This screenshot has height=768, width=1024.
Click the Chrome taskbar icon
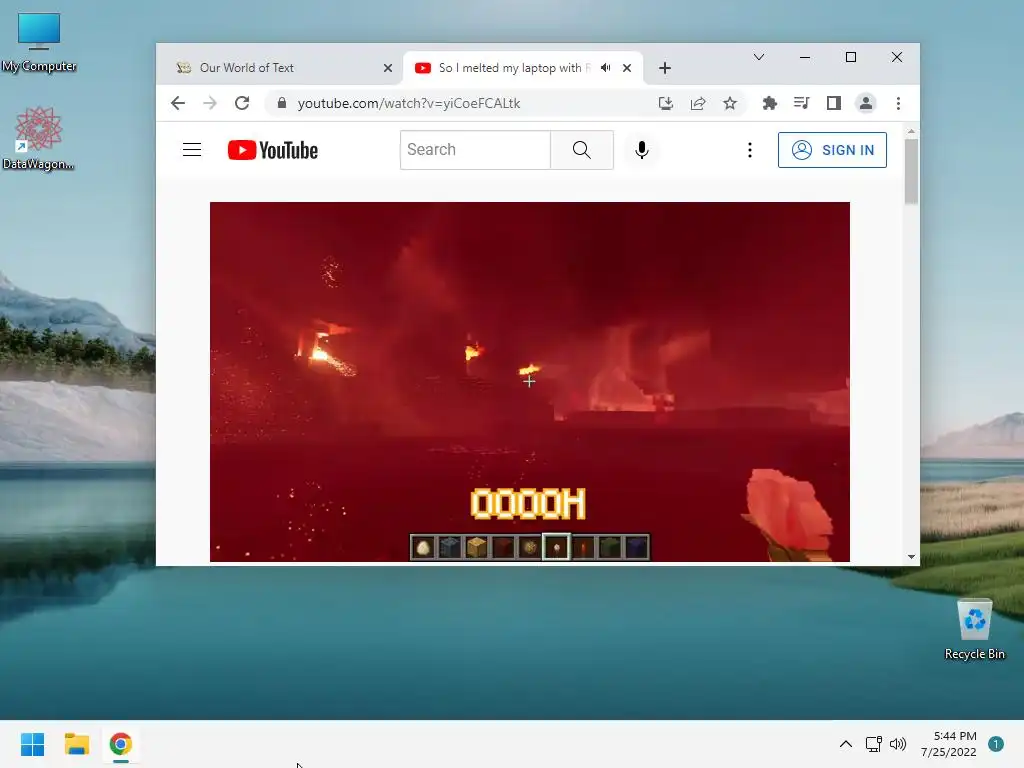(x=121, y=744)
